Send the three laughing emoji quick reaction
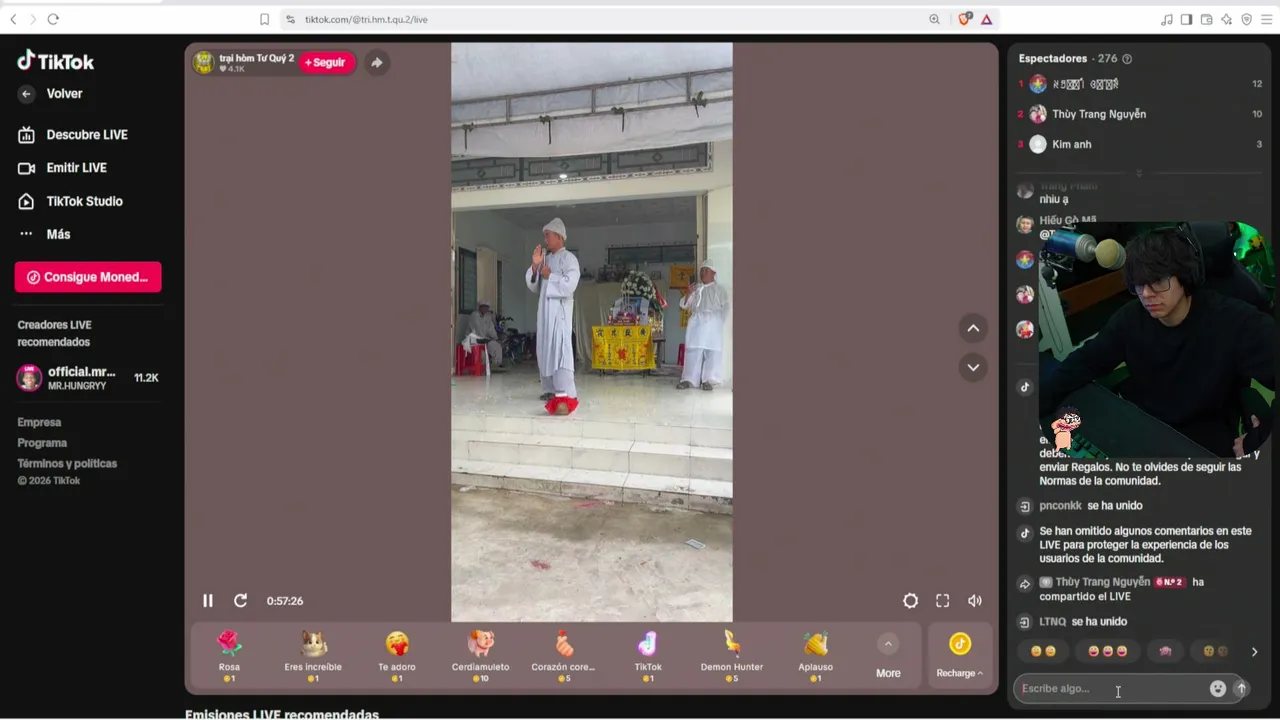This screenshot has width=1280, height=720. pos(1107,652)
